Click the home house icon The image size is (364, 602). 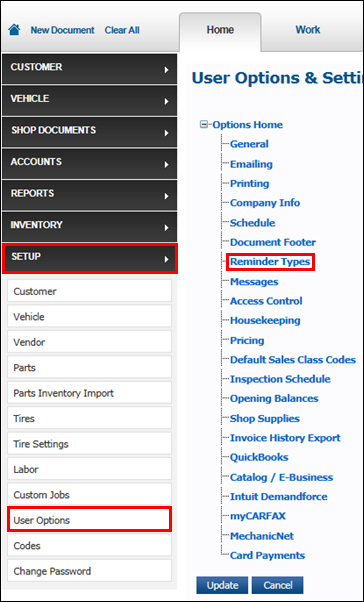14,30
